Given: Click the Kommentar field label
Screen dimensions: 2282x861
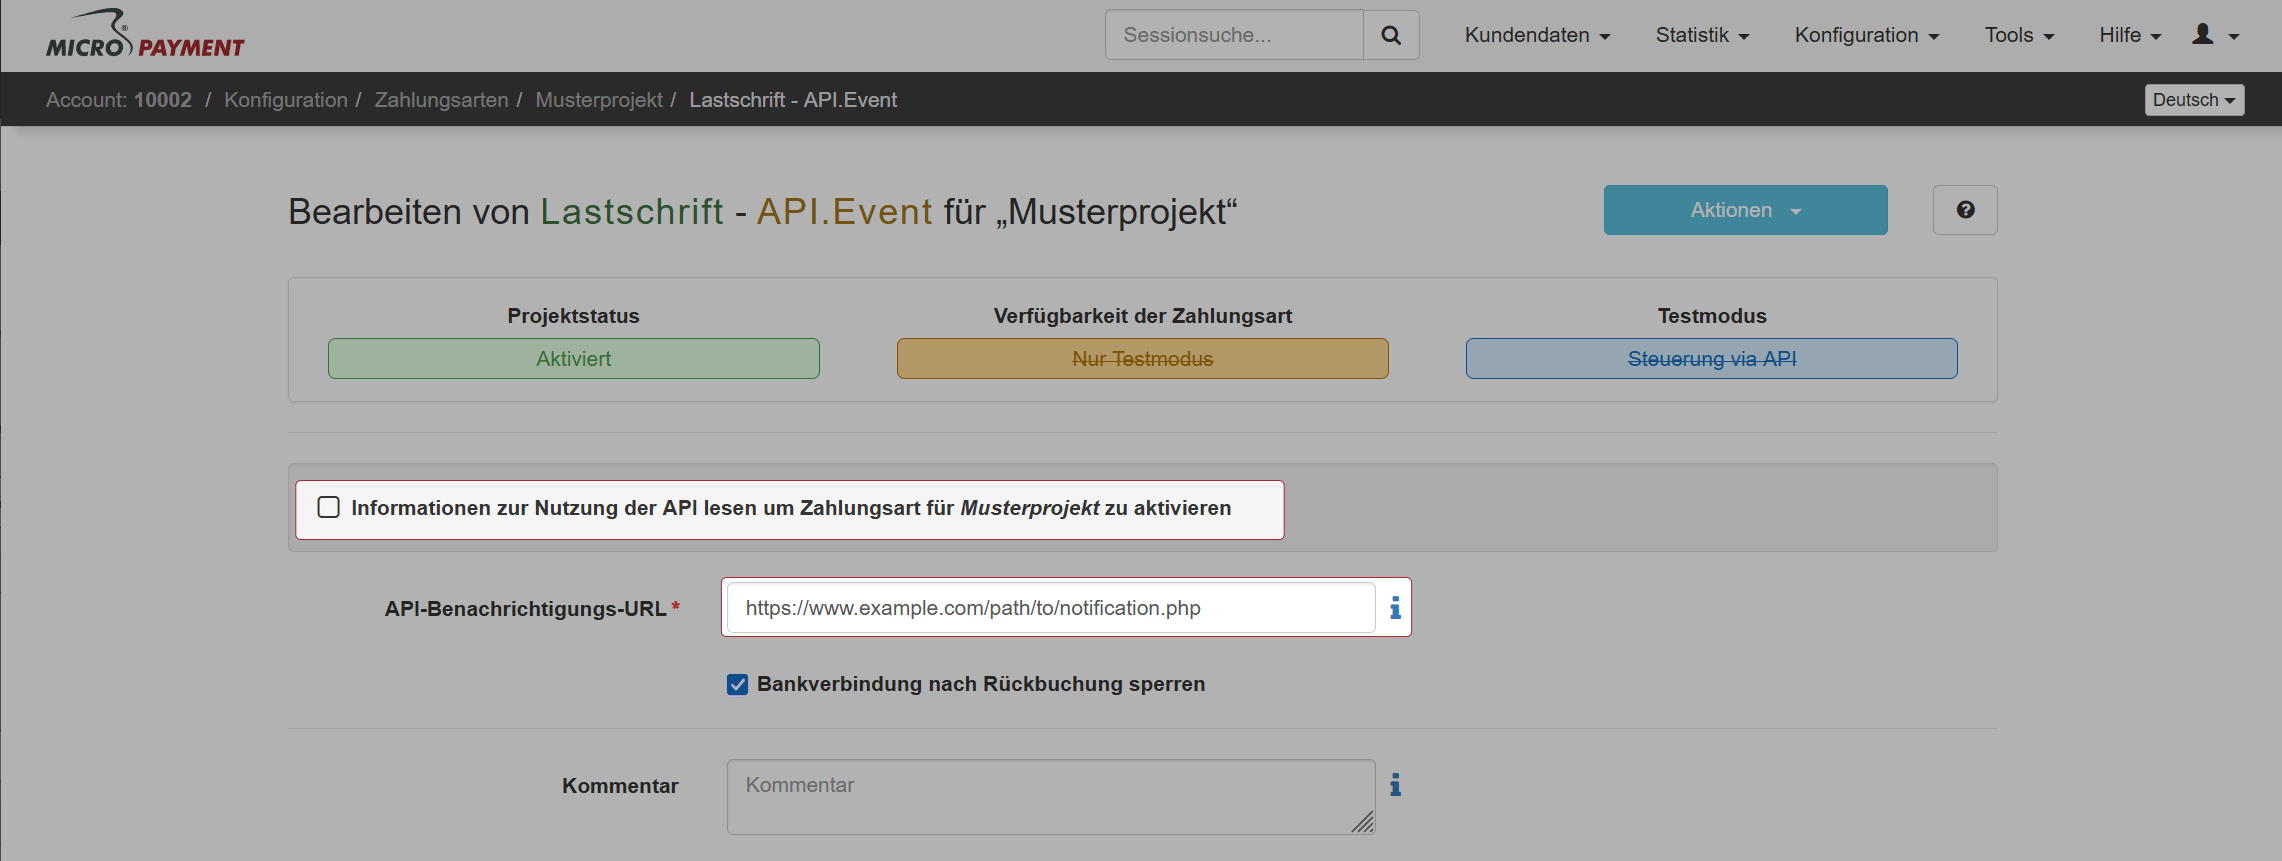Looking at the screenshot, I should (x=620, y=786).
